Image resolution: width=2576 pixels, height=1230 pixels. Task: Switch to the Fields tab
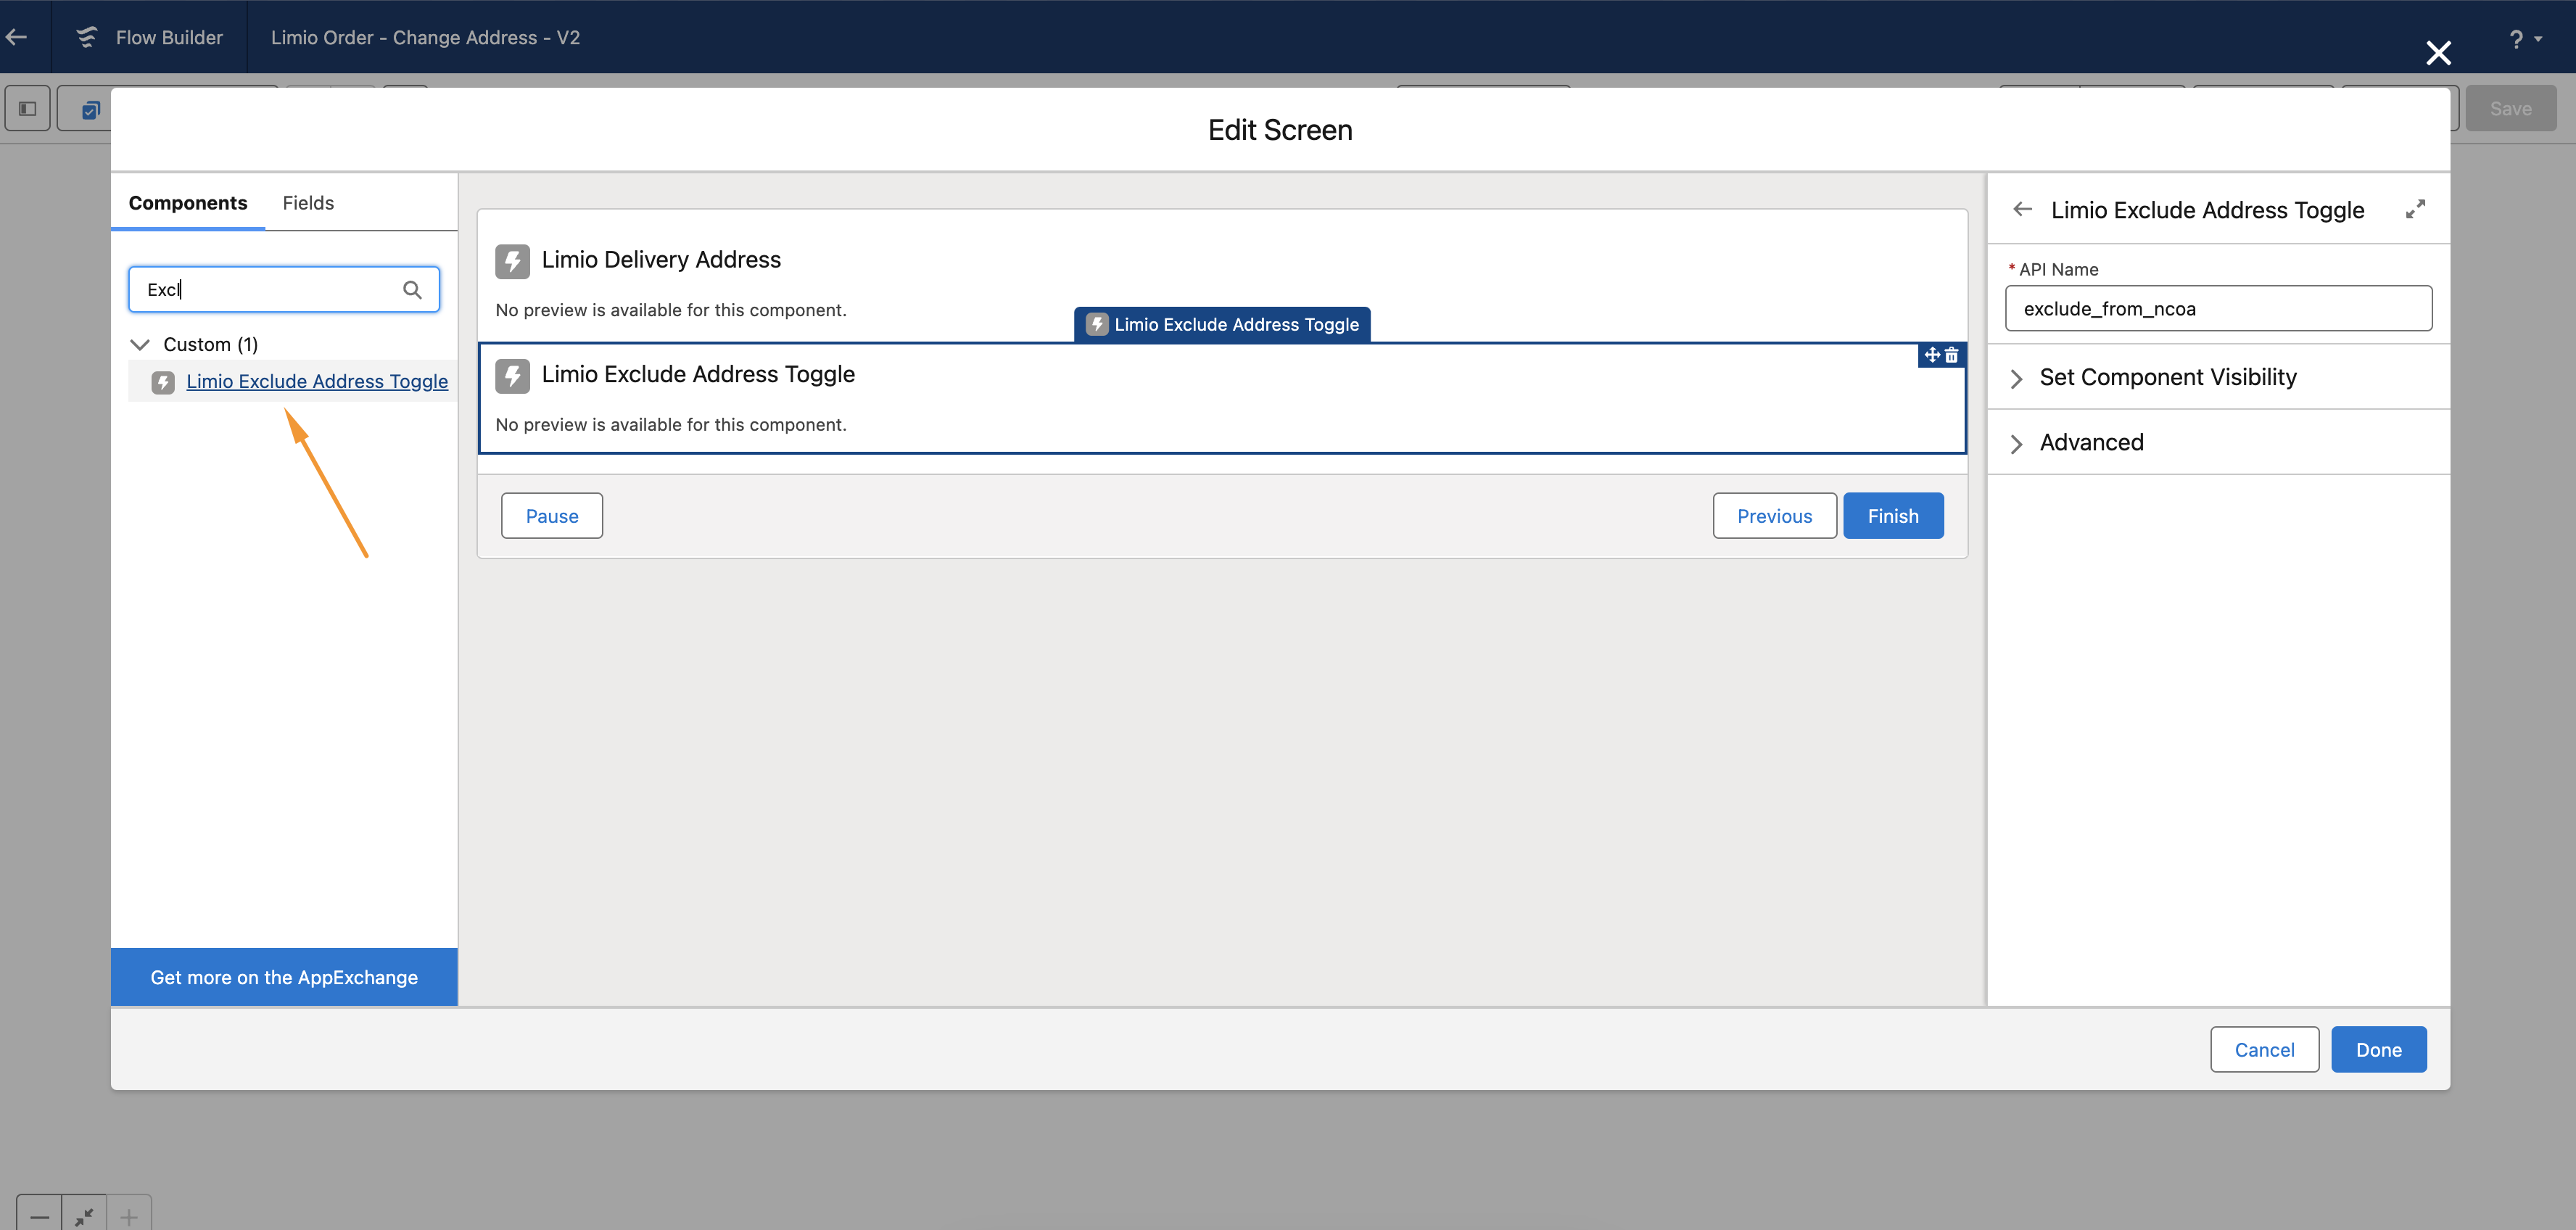[x=308, y=203]
